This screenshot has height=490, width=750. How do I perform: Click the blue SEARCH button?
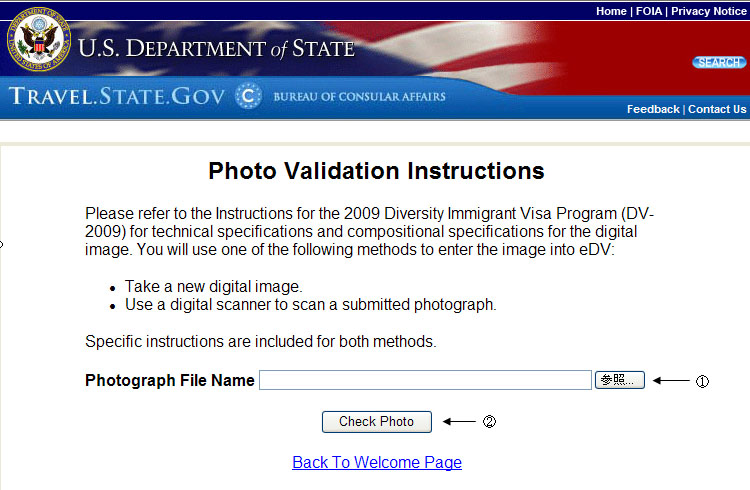pyautogui.click(x=719, y=63)
